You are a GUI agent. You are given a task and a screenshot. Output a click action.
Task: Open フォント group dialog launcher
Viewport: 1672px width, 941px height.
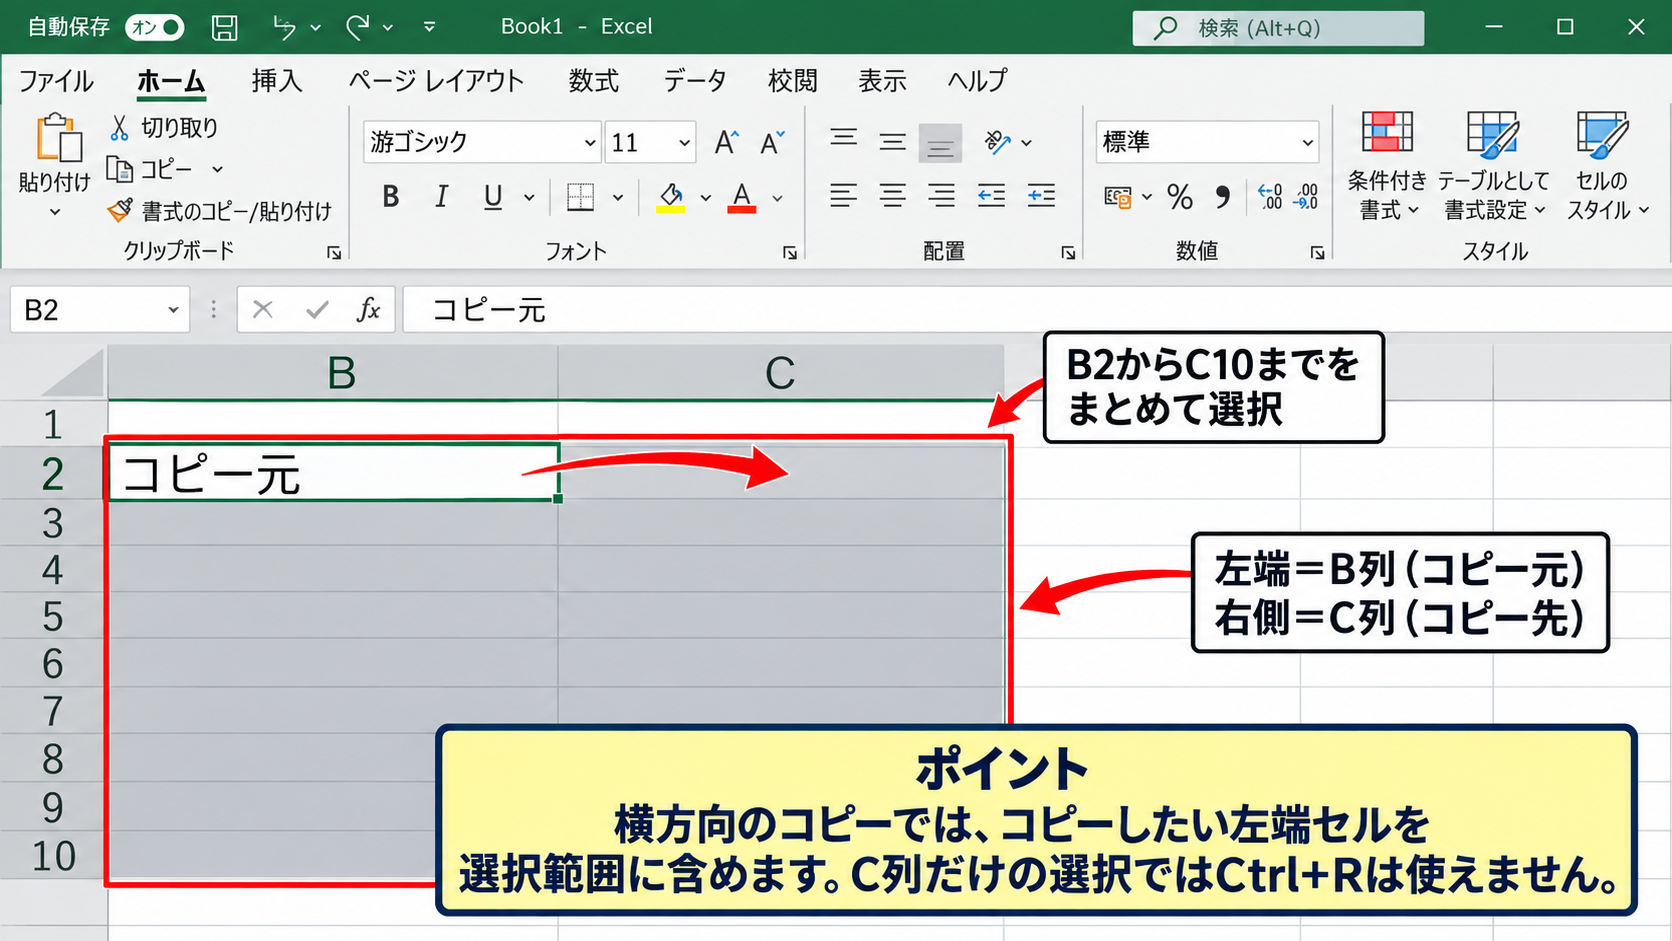(x=790, y=253)
